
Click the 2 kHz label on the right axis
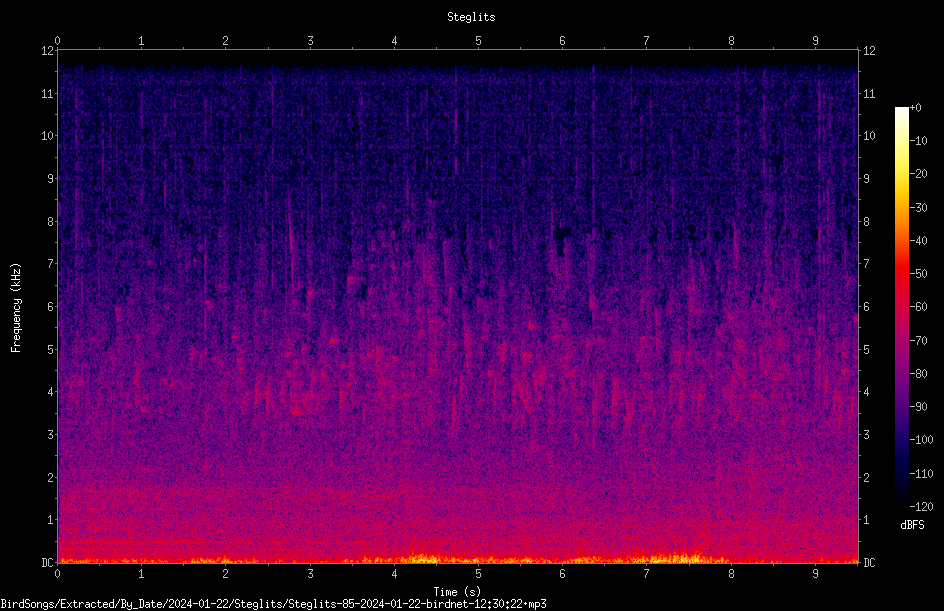pos(866,477)
